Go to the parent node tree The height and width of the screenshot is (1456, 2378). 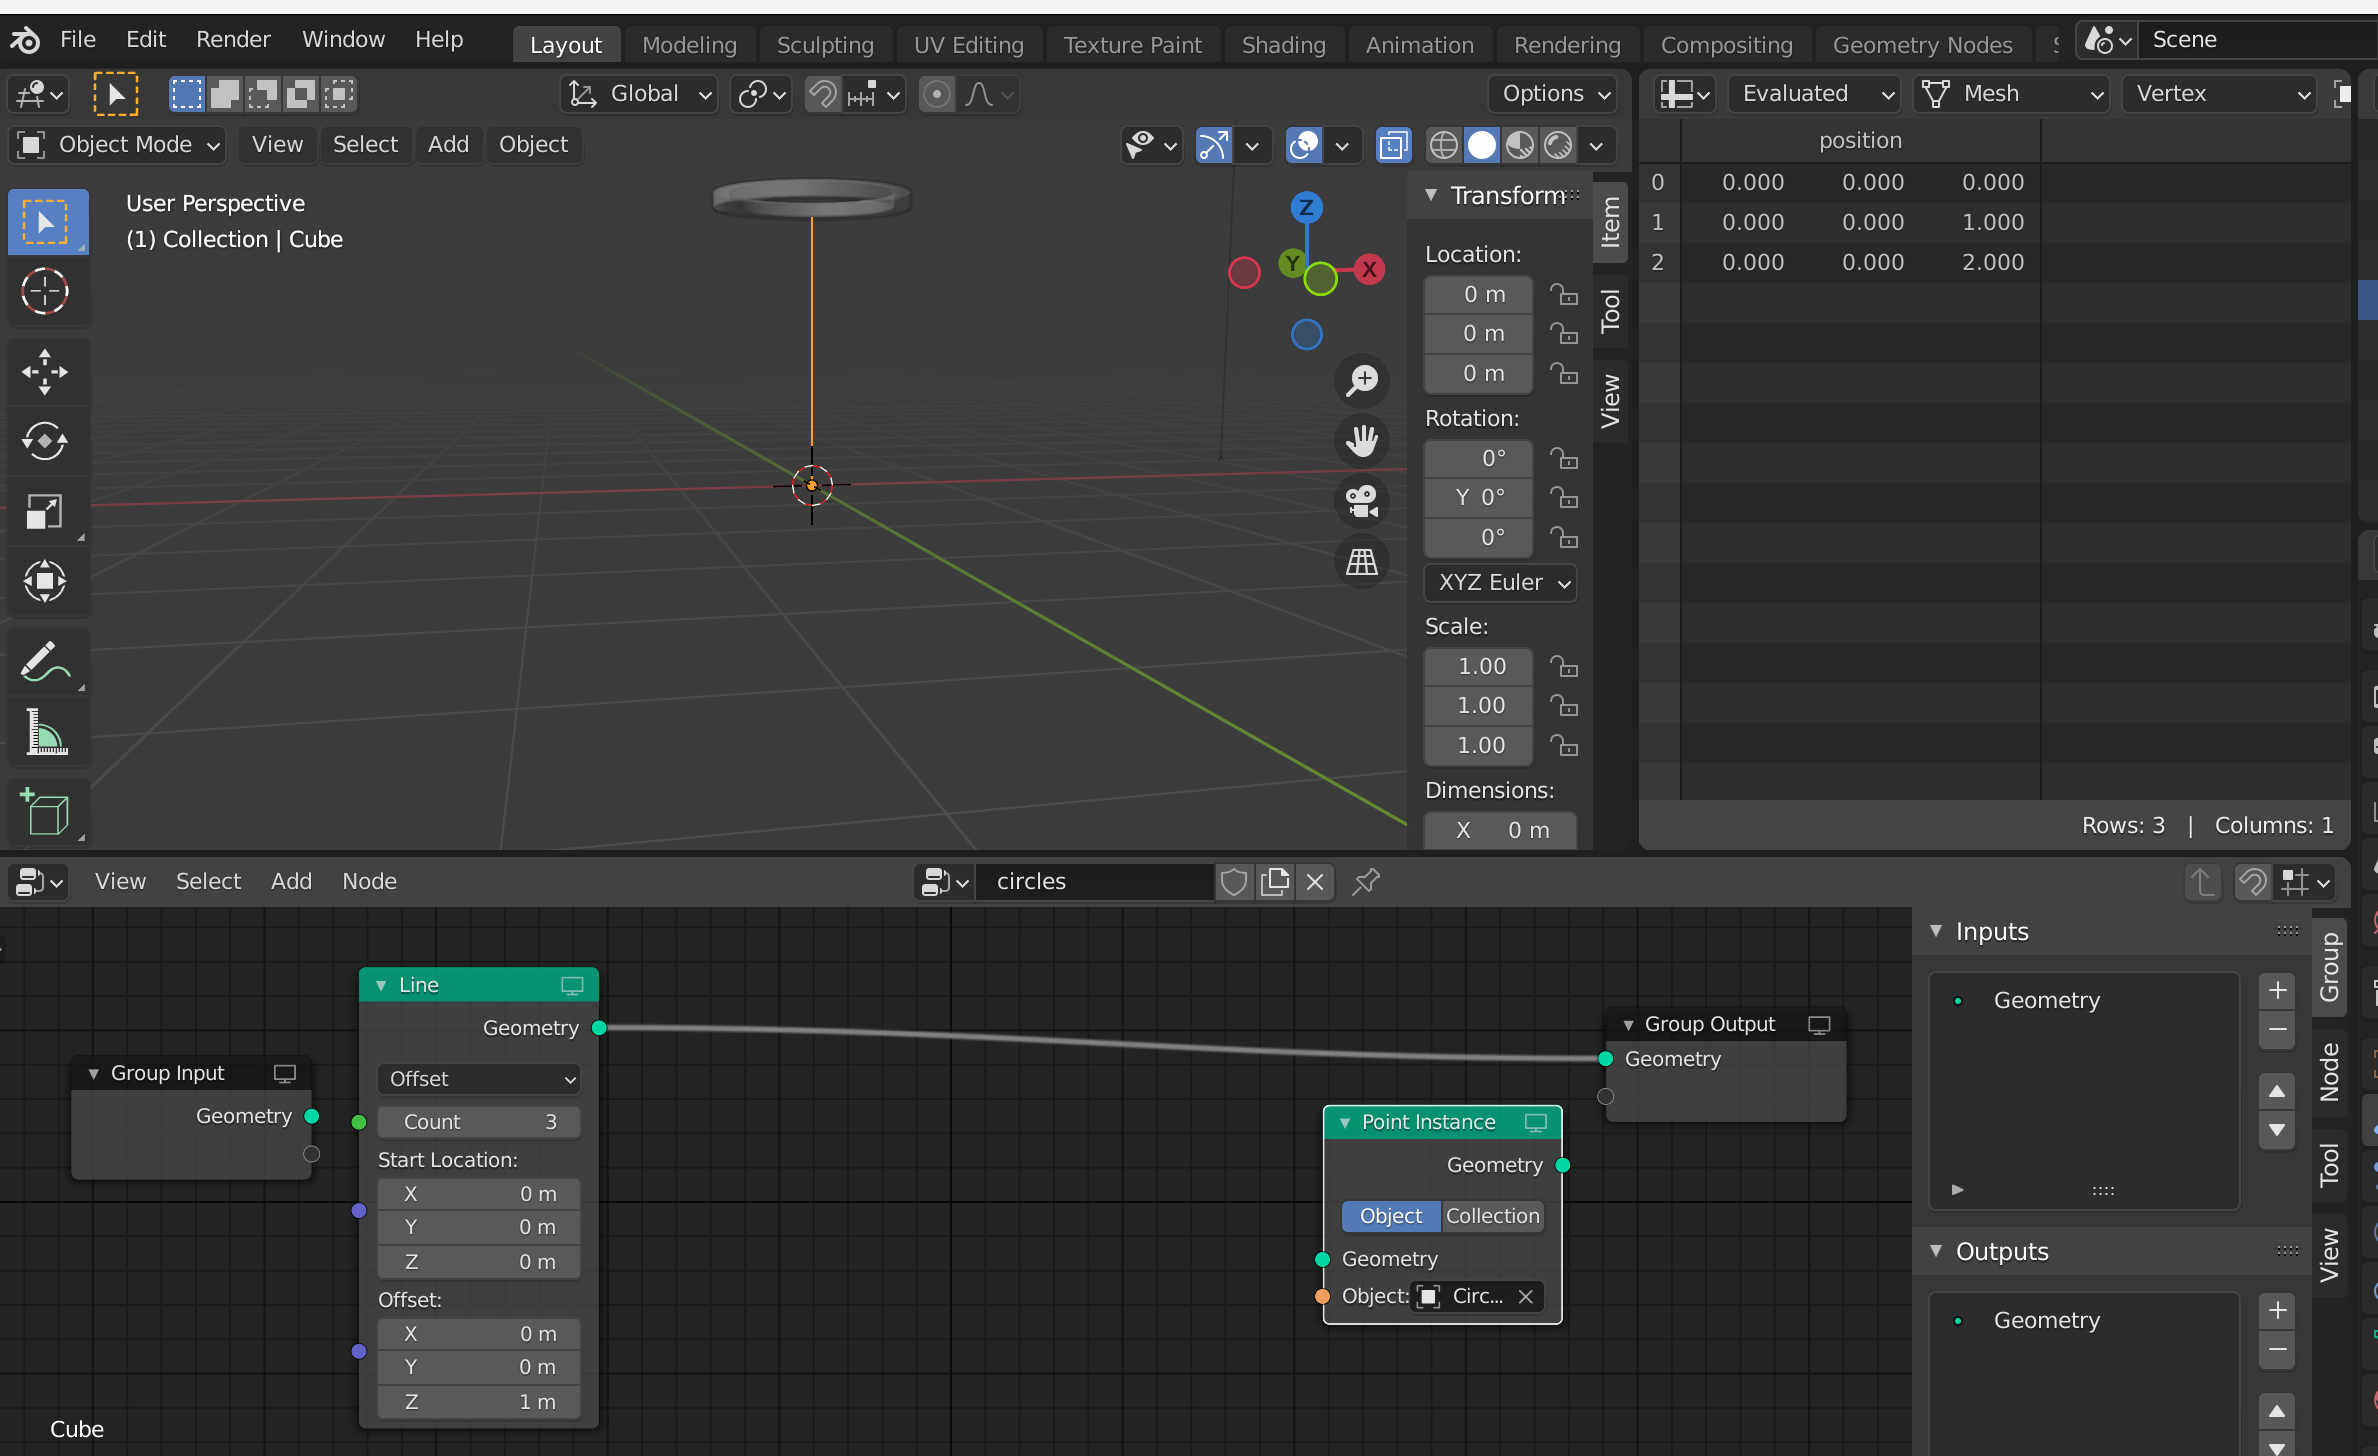[2202, 882]
